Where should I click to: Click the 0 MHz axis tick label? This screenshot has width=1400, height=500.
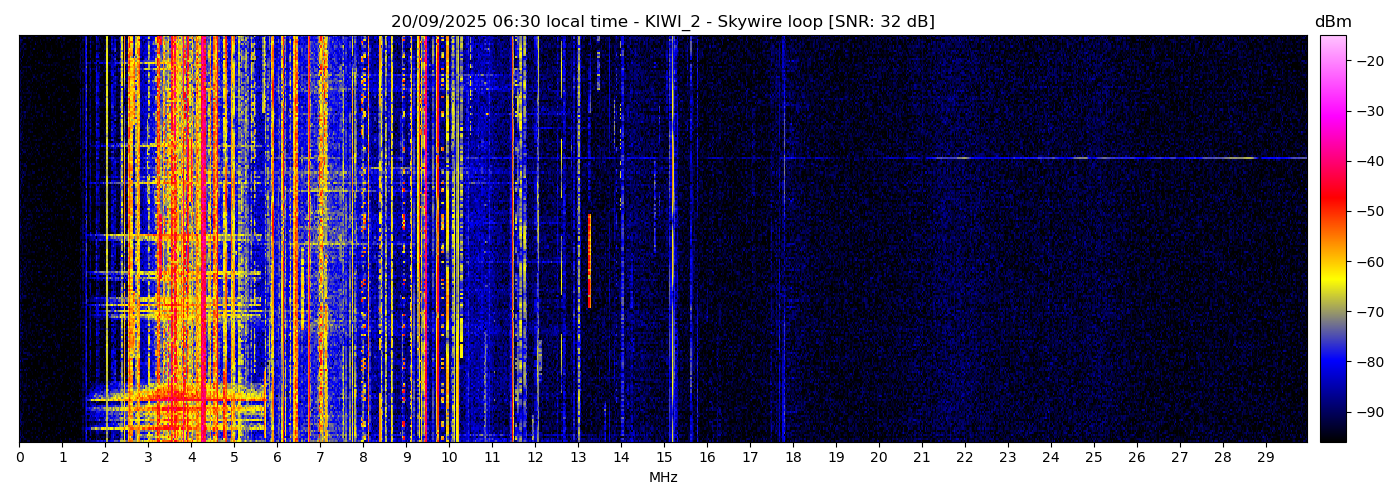tap(19, 458)
